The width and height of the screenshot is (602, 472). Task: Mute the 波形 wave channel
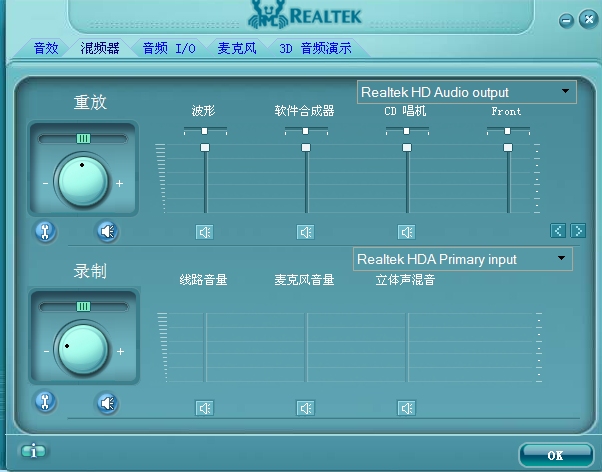204,232
